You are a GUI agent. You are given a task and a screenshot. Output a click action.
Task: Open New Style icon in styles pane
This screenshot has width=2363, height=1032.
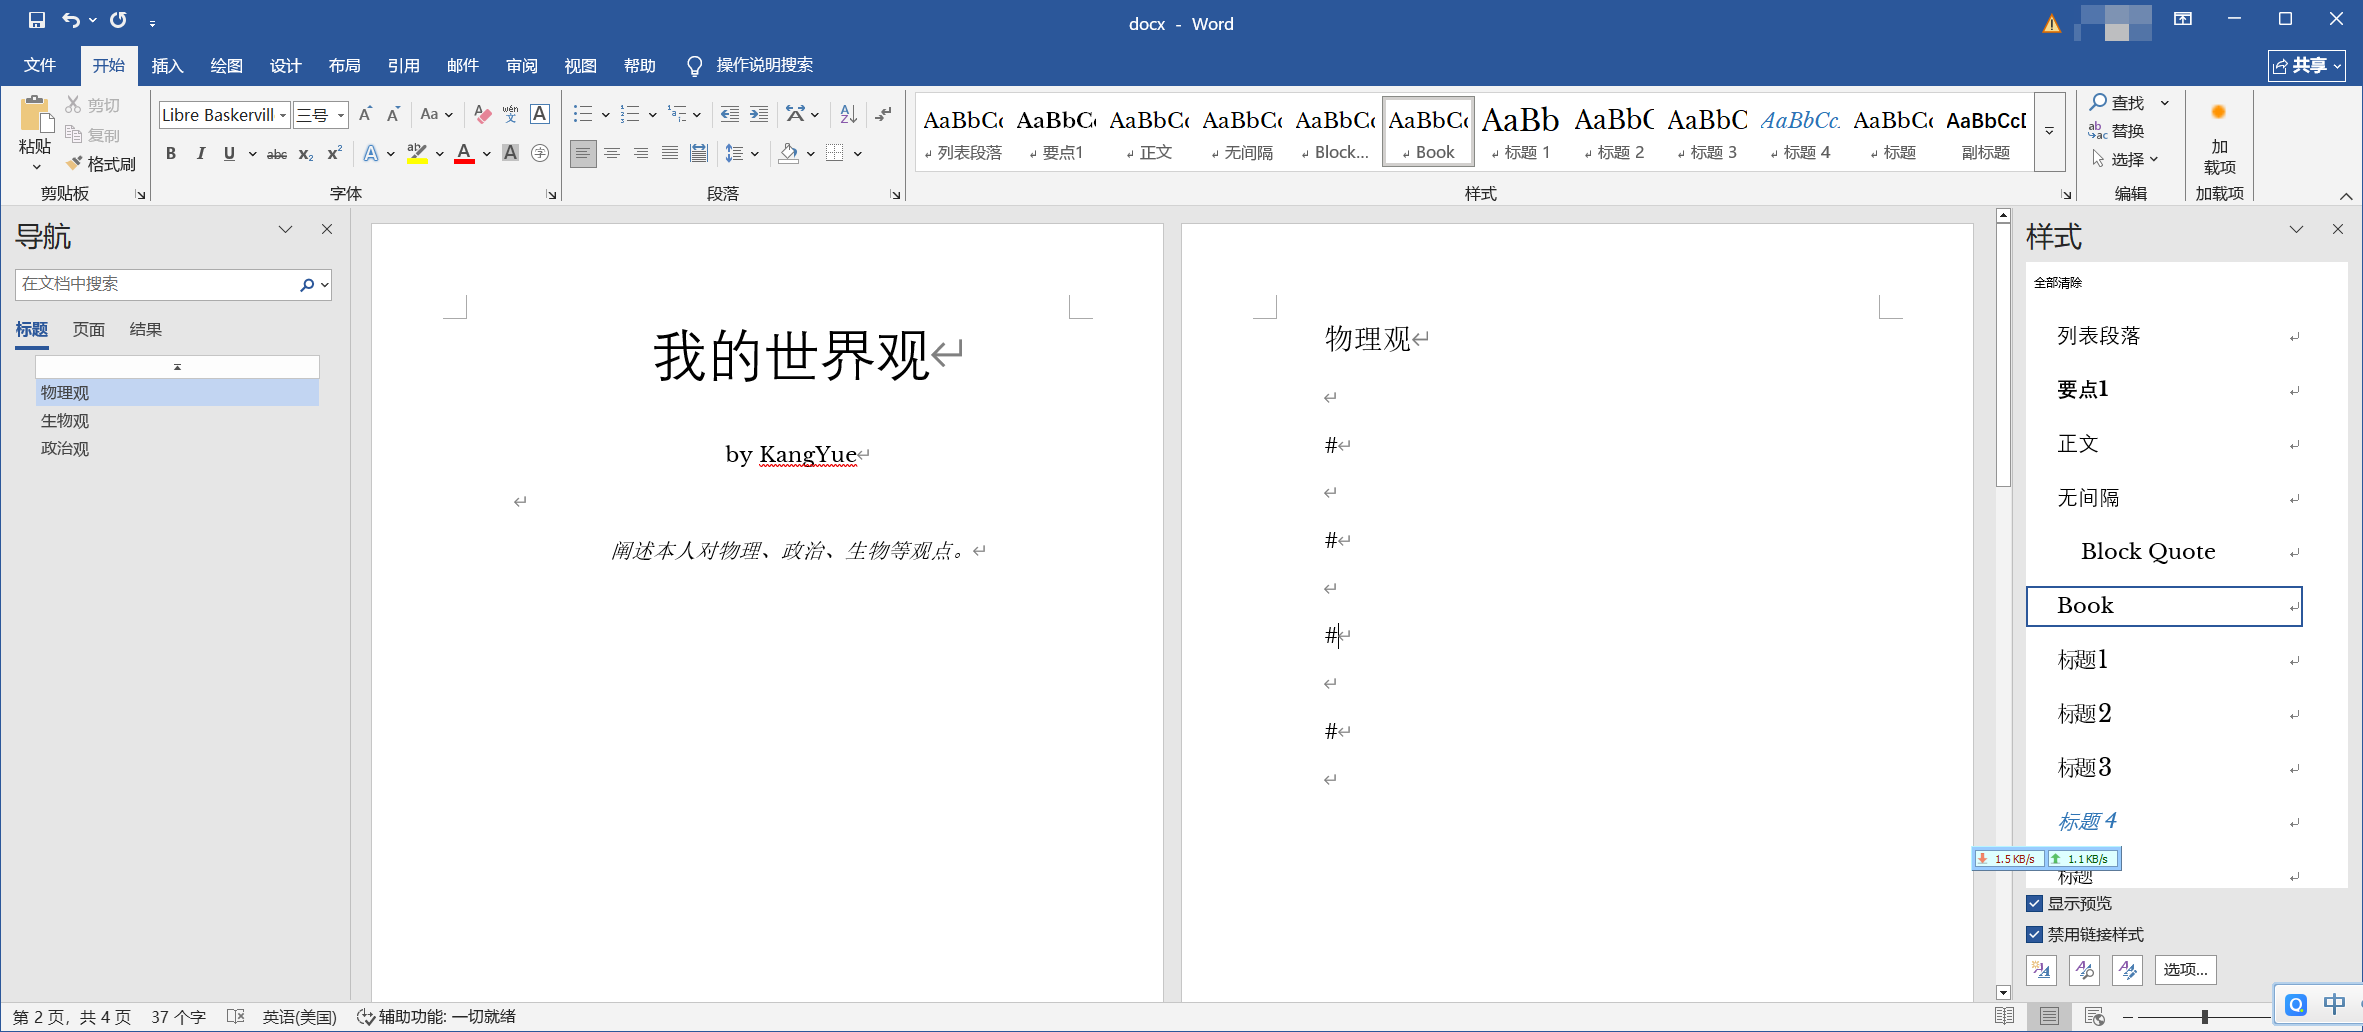pyautogui.click(x=2041, y=969)
